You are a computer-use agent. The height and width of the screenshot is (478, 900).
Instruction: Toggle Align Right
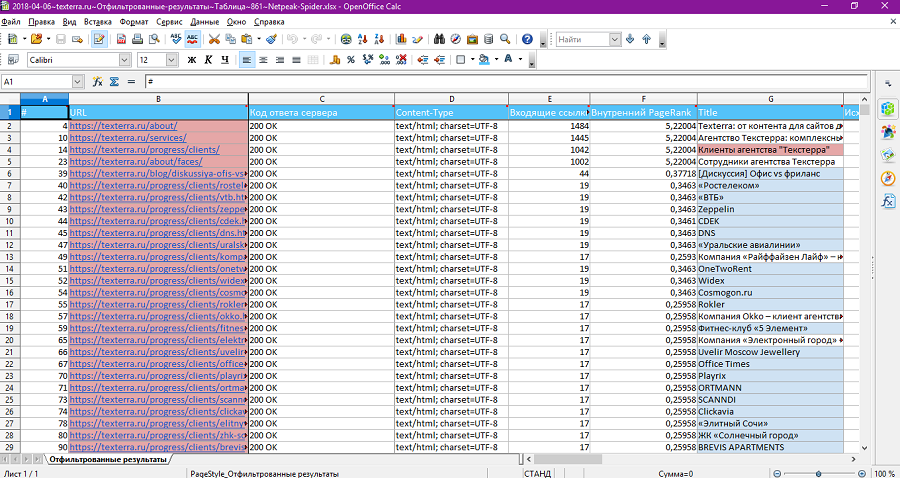280,59
